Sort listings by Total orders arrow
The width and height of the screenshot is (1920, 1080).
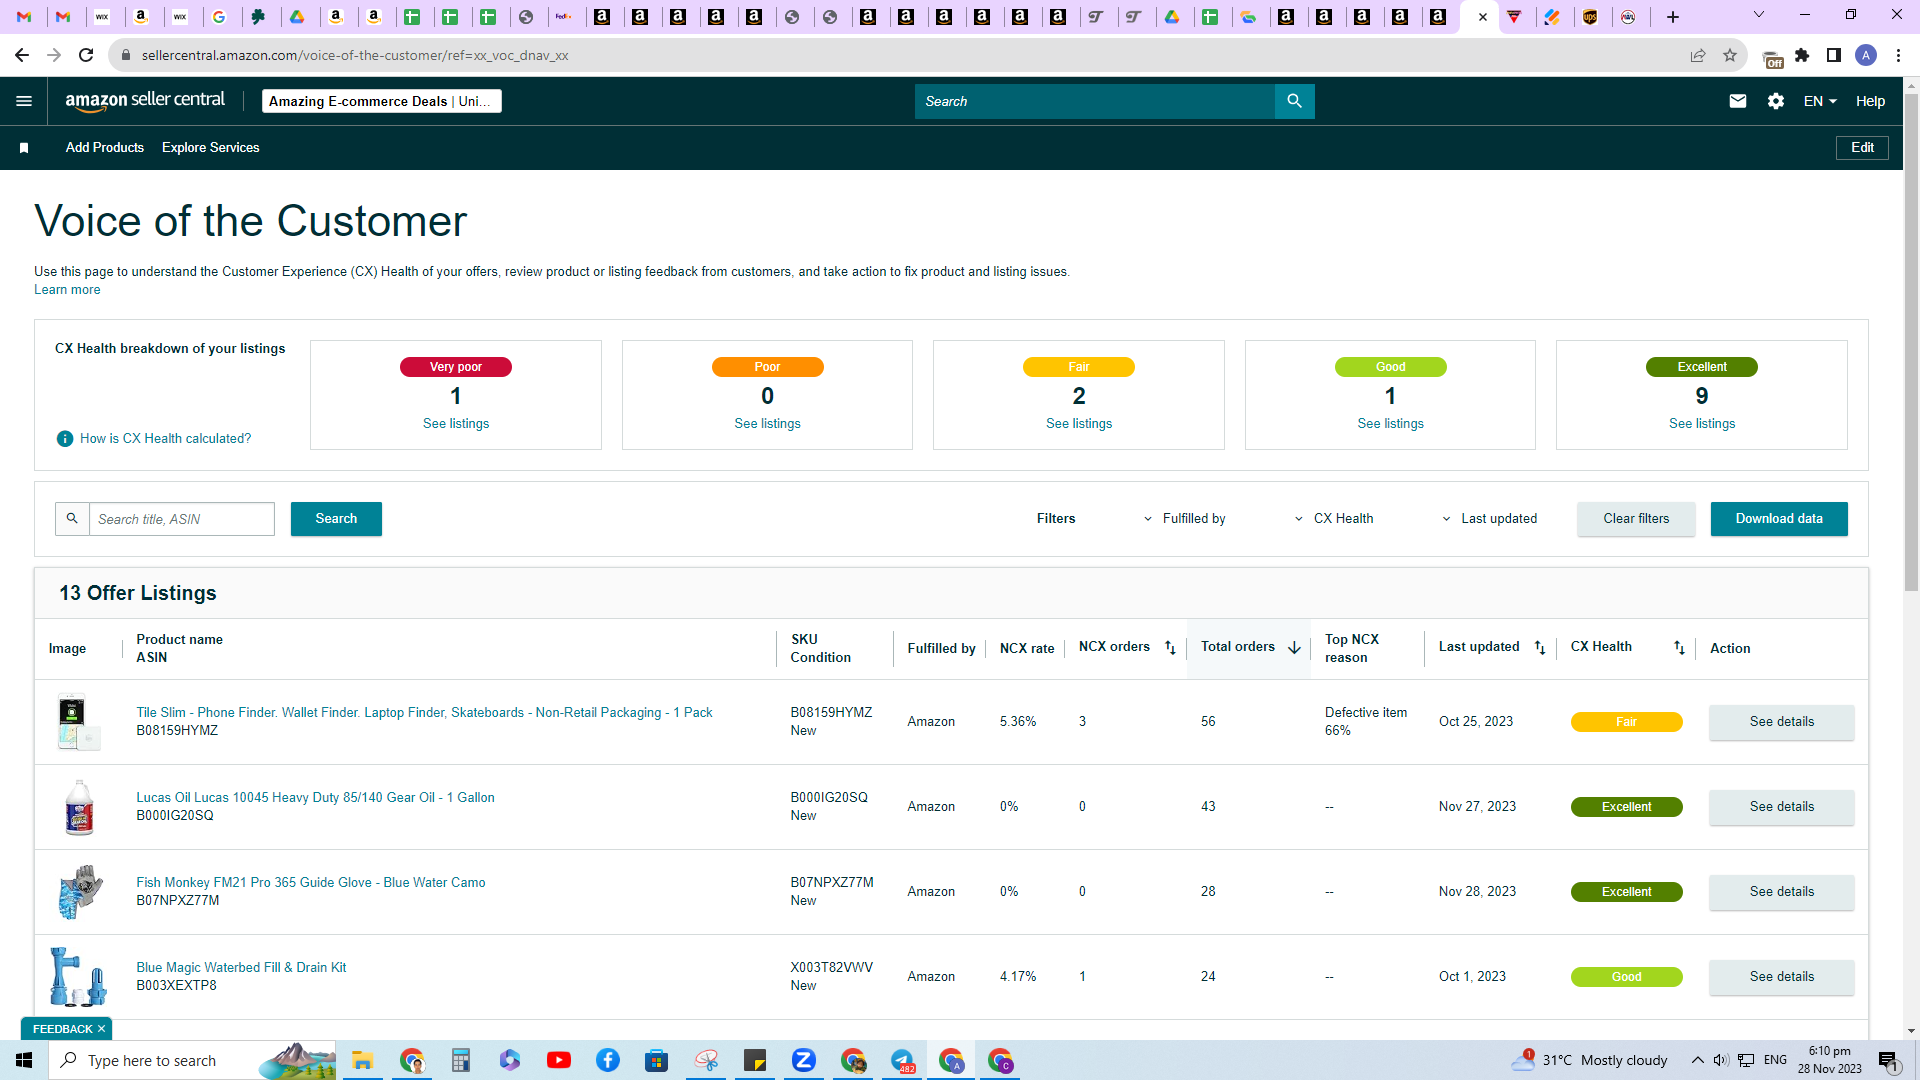coord(1294,648)
